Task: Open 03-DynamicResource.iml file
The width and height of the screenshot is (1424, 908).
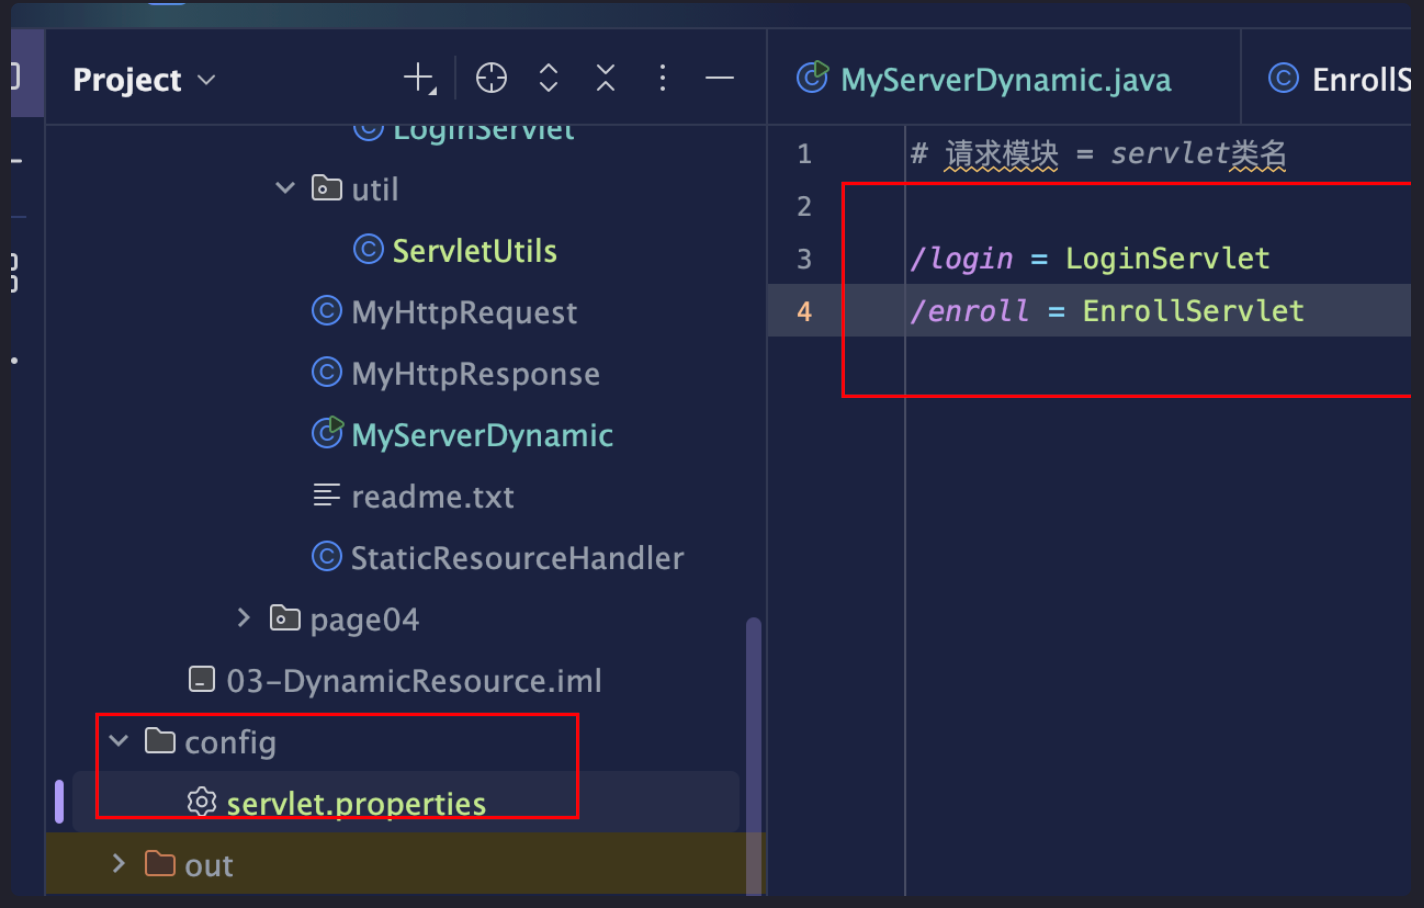Action: pos(414,680)
